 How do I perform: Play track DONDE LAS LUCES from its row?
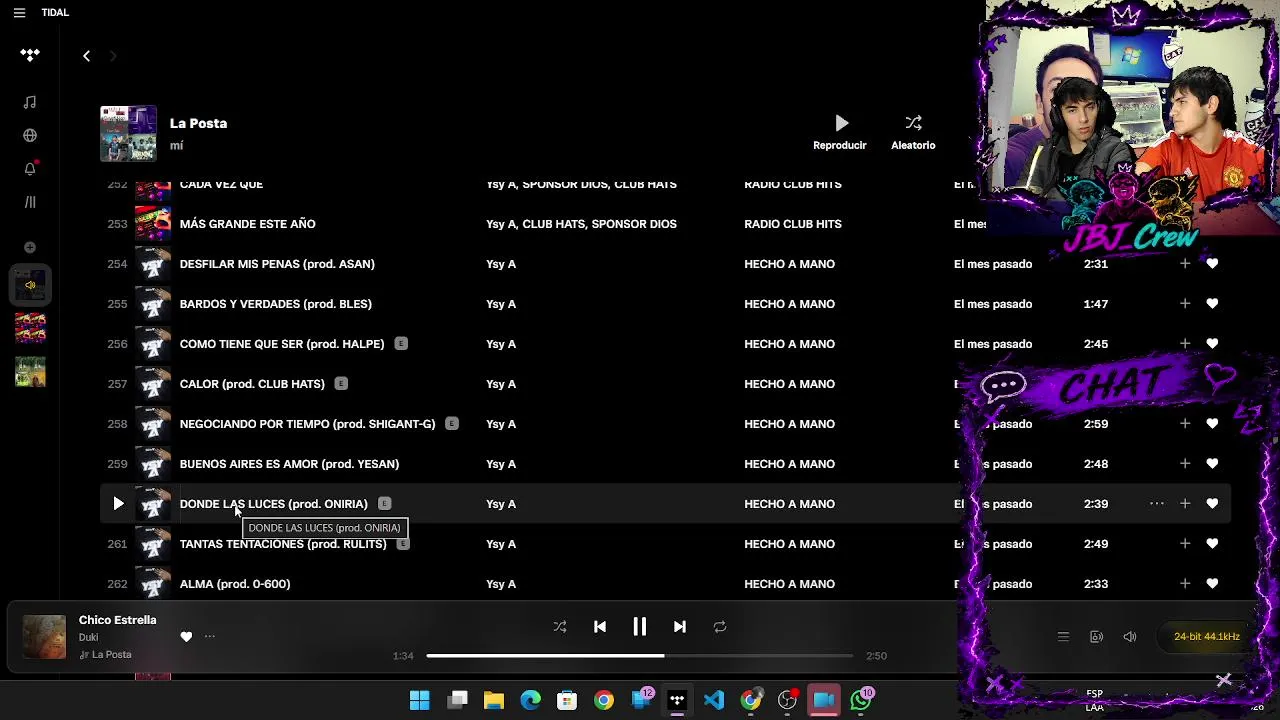click(x=118, y=504)
